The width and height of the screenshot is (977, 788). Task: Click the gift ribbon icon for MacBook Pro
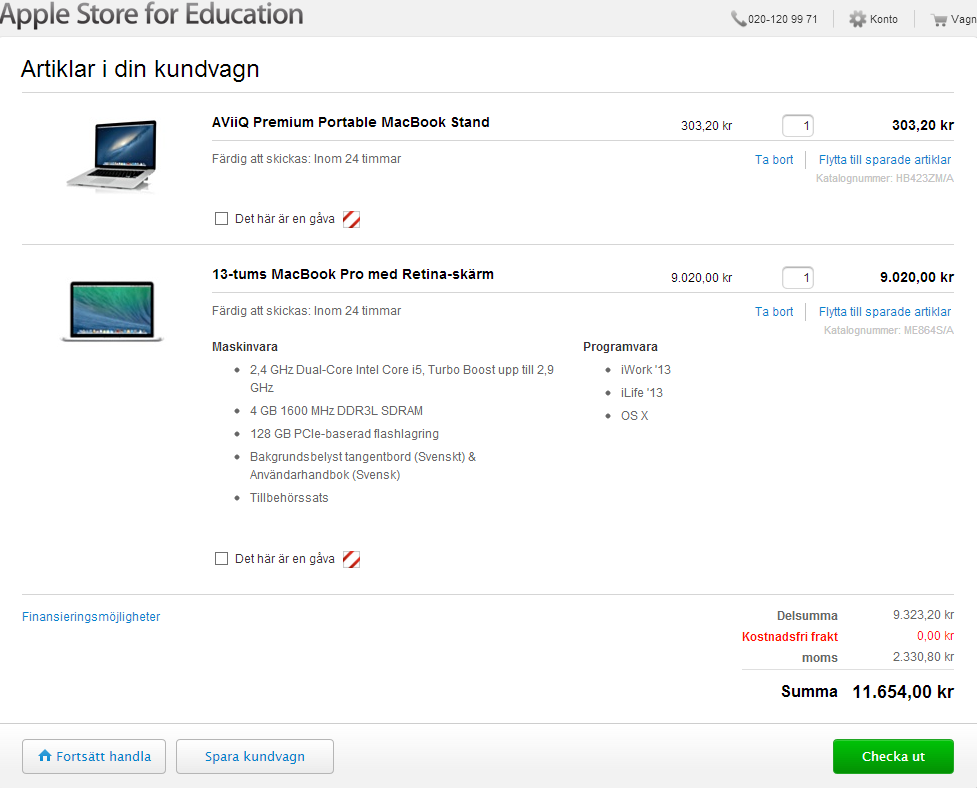pyautogui.click(x=351, y=559)
